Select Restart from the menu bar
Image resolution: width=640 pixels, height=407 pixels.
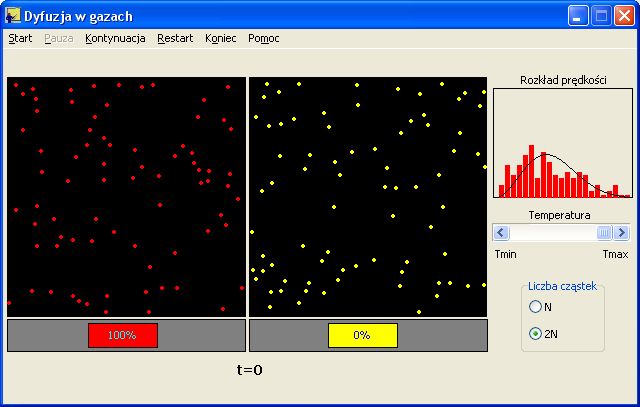[174, 38]
